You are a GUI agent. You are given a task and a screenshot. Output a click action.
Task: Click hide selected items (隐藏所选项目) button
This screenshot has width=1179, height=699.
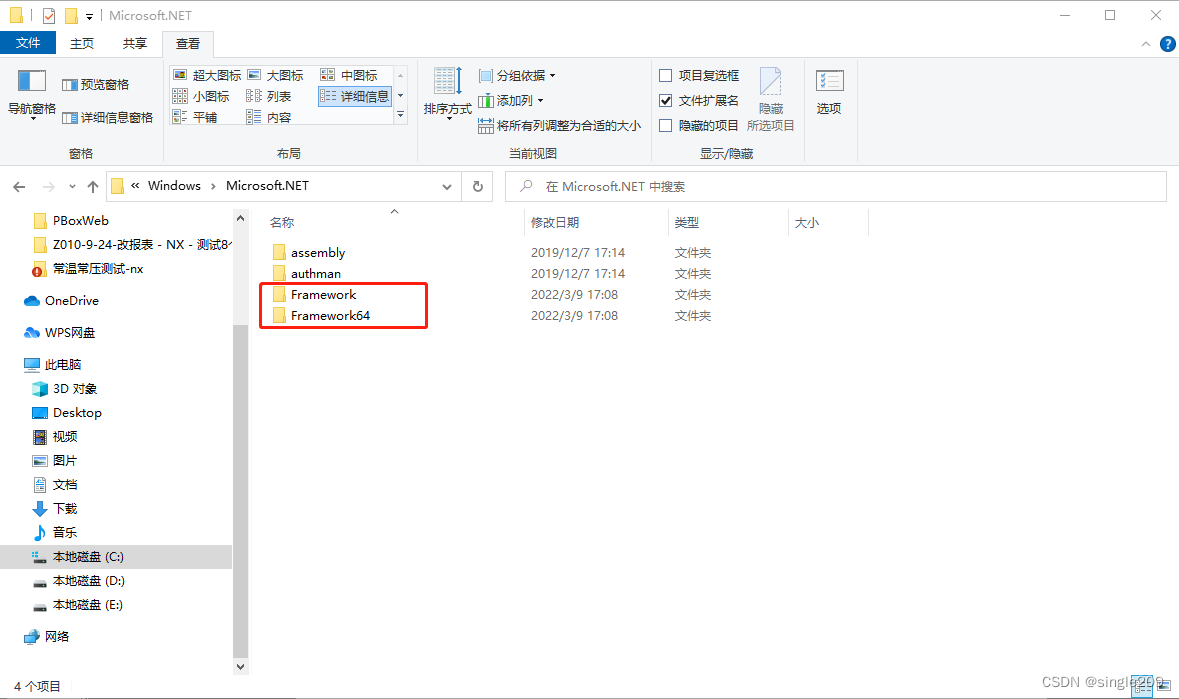coord(771,99)
